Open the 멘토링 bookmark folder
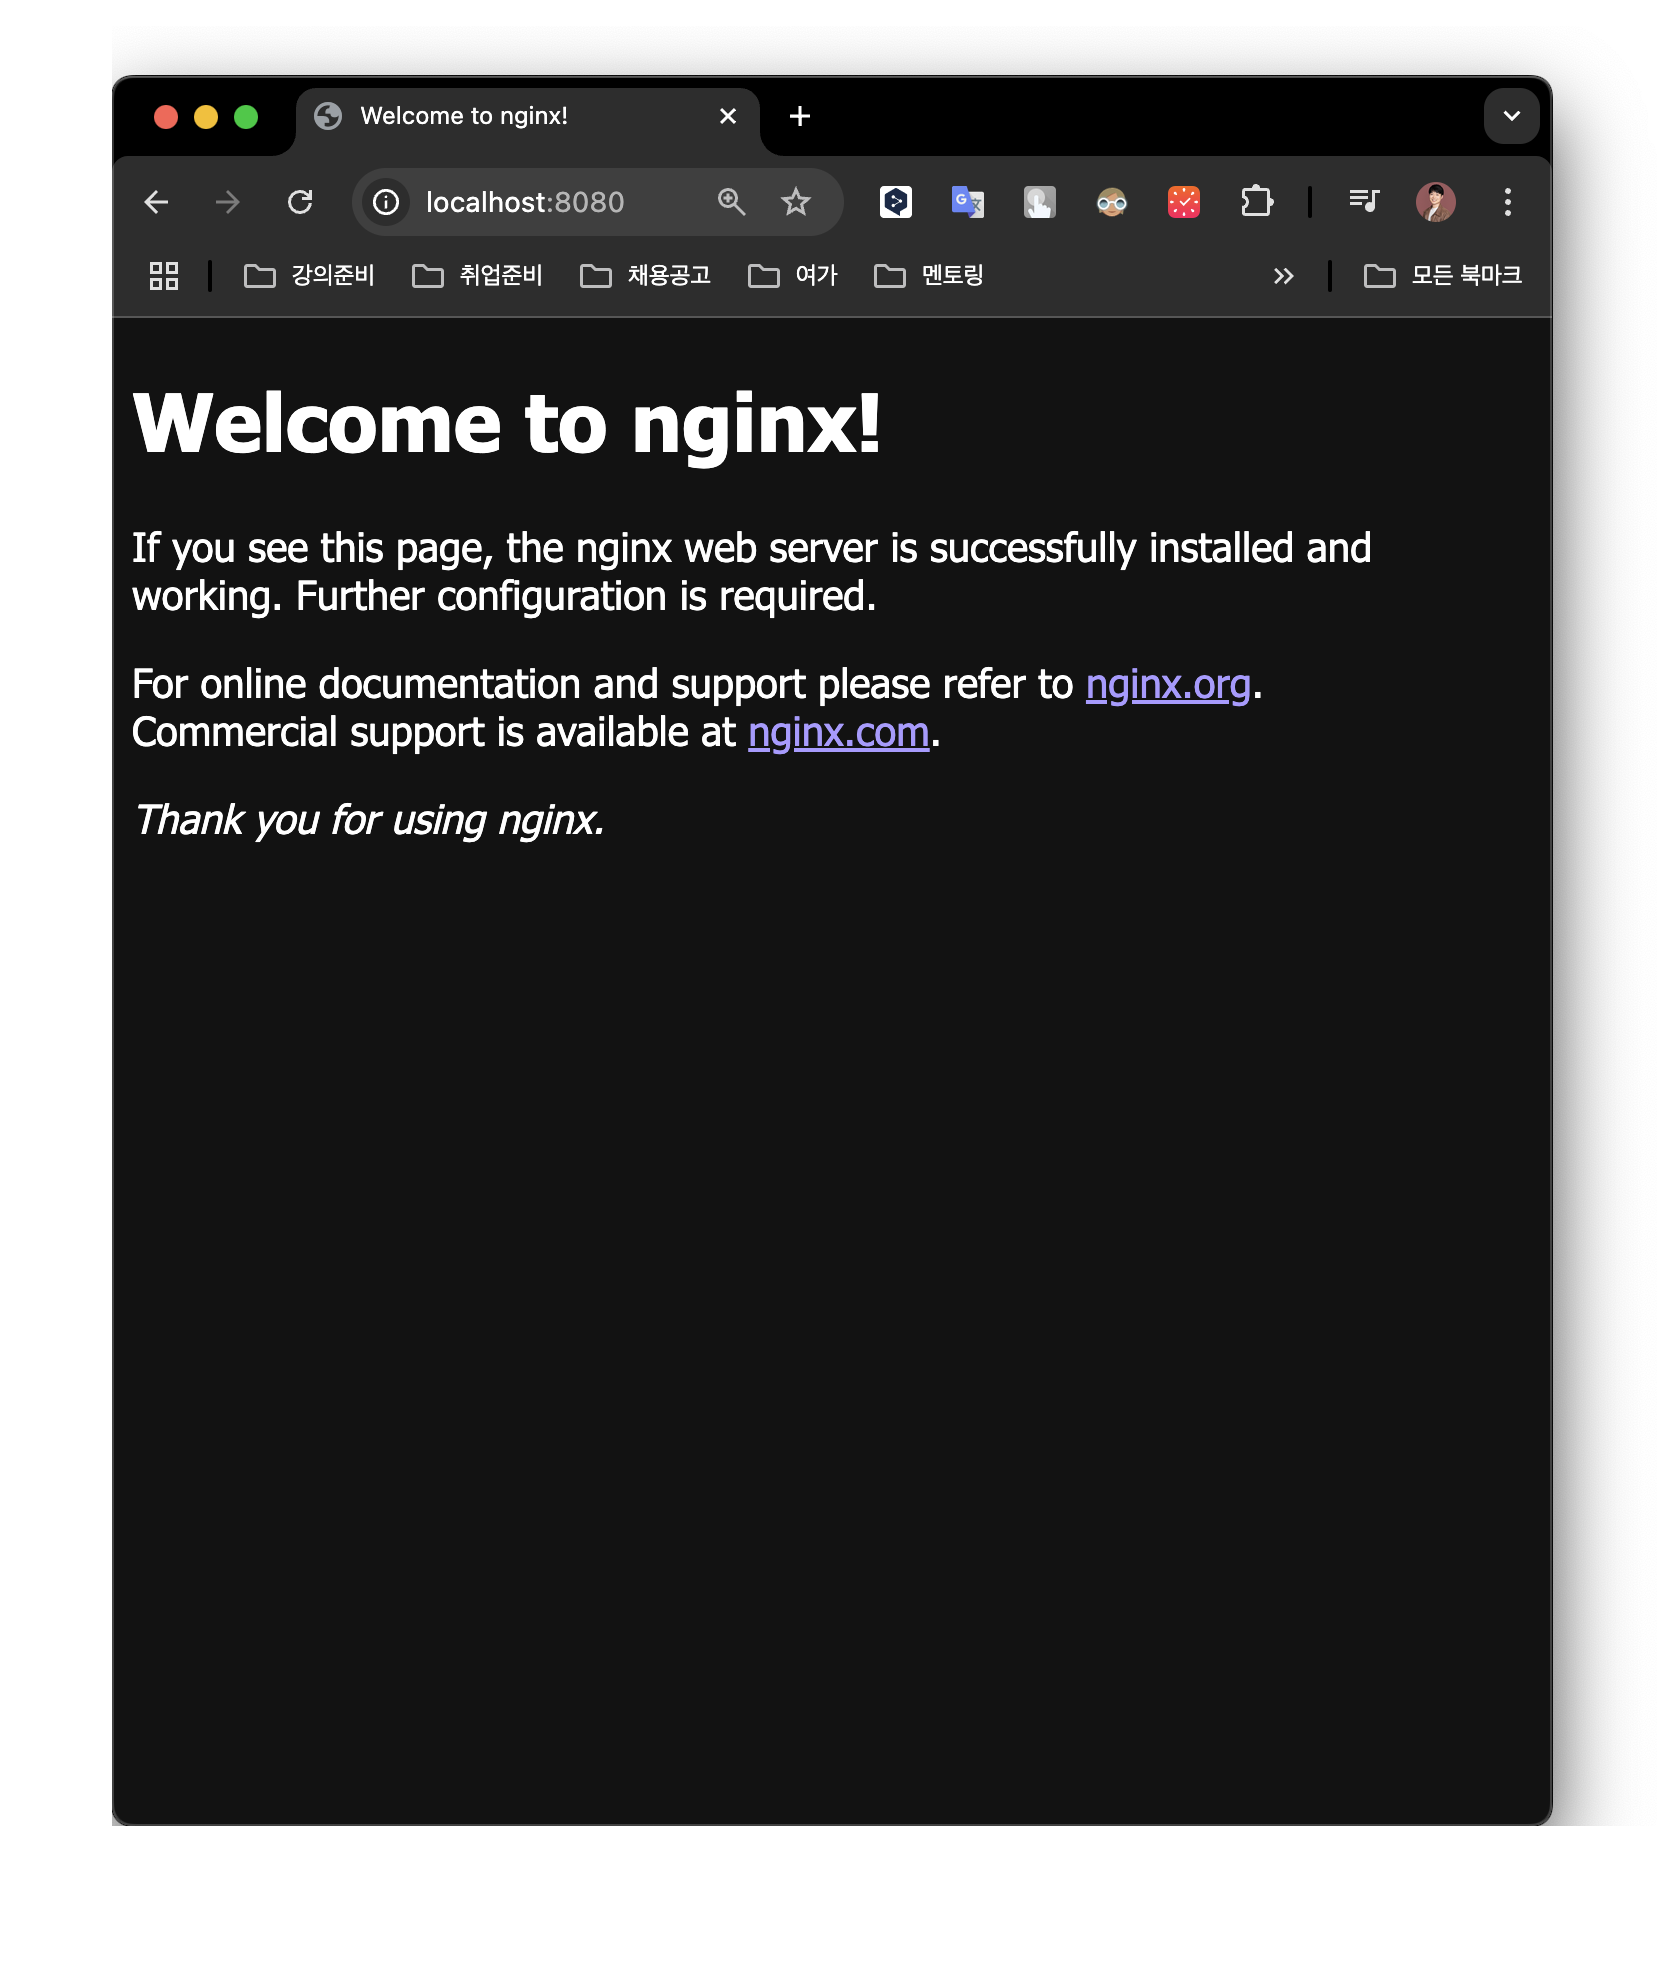This screenshot has height=1974, width=1664. point(930,276)
